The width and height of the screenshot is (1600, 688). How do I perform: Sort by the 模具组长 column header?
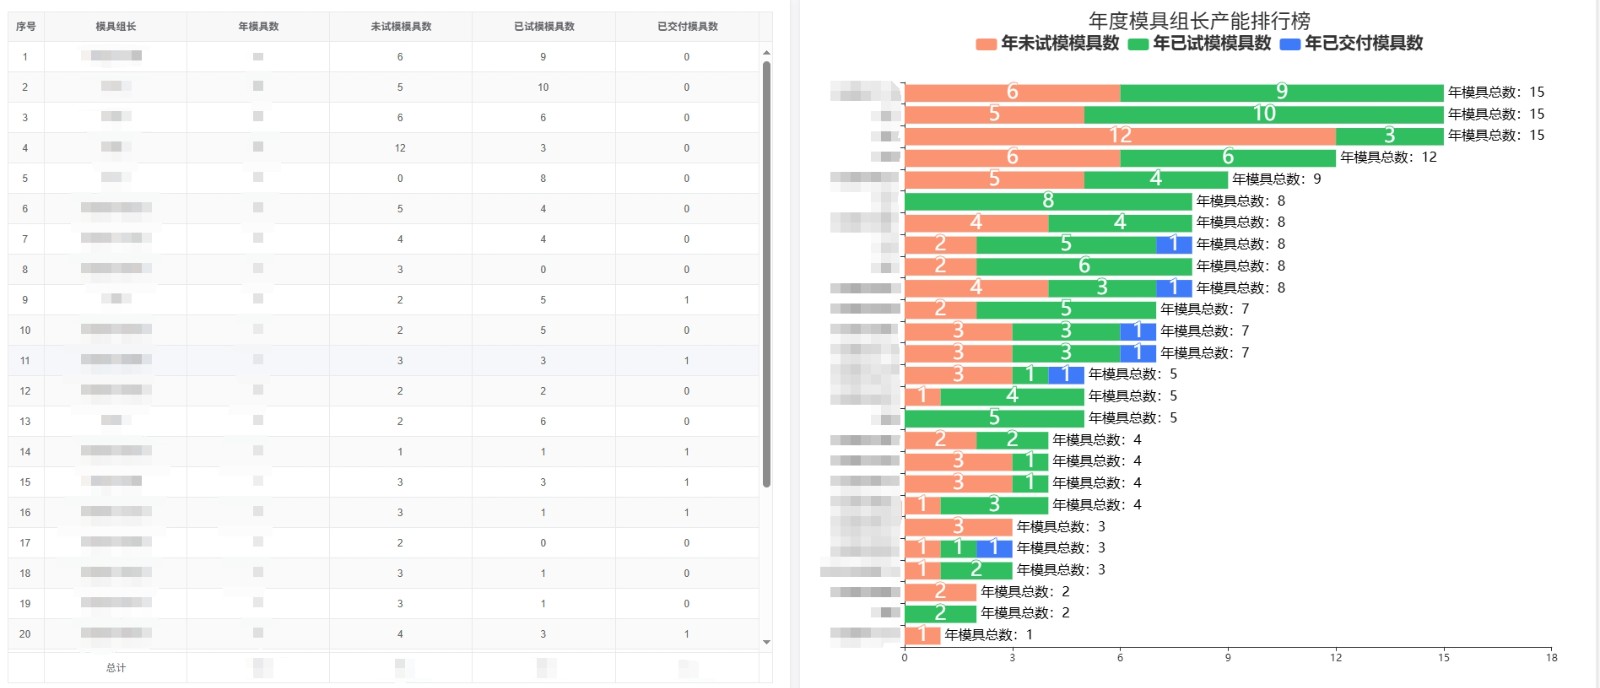[116, 26]
